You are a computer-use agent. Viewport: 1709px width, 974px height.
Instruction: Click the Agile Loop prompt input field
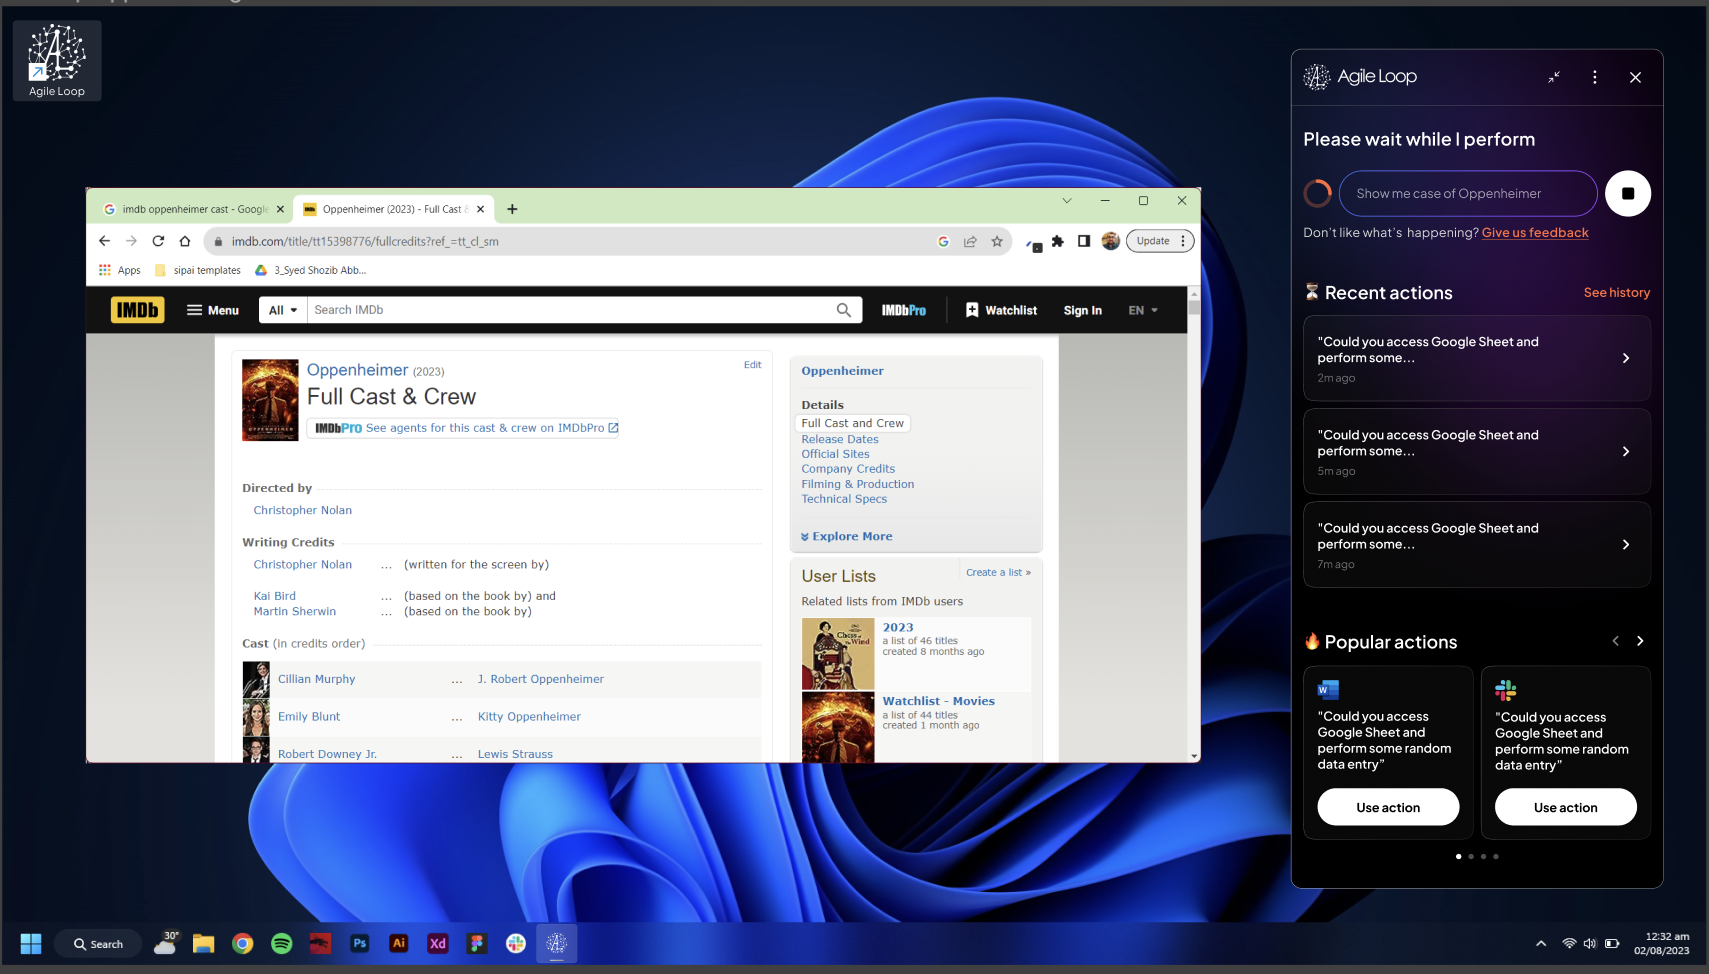[x=1468, y=193]
